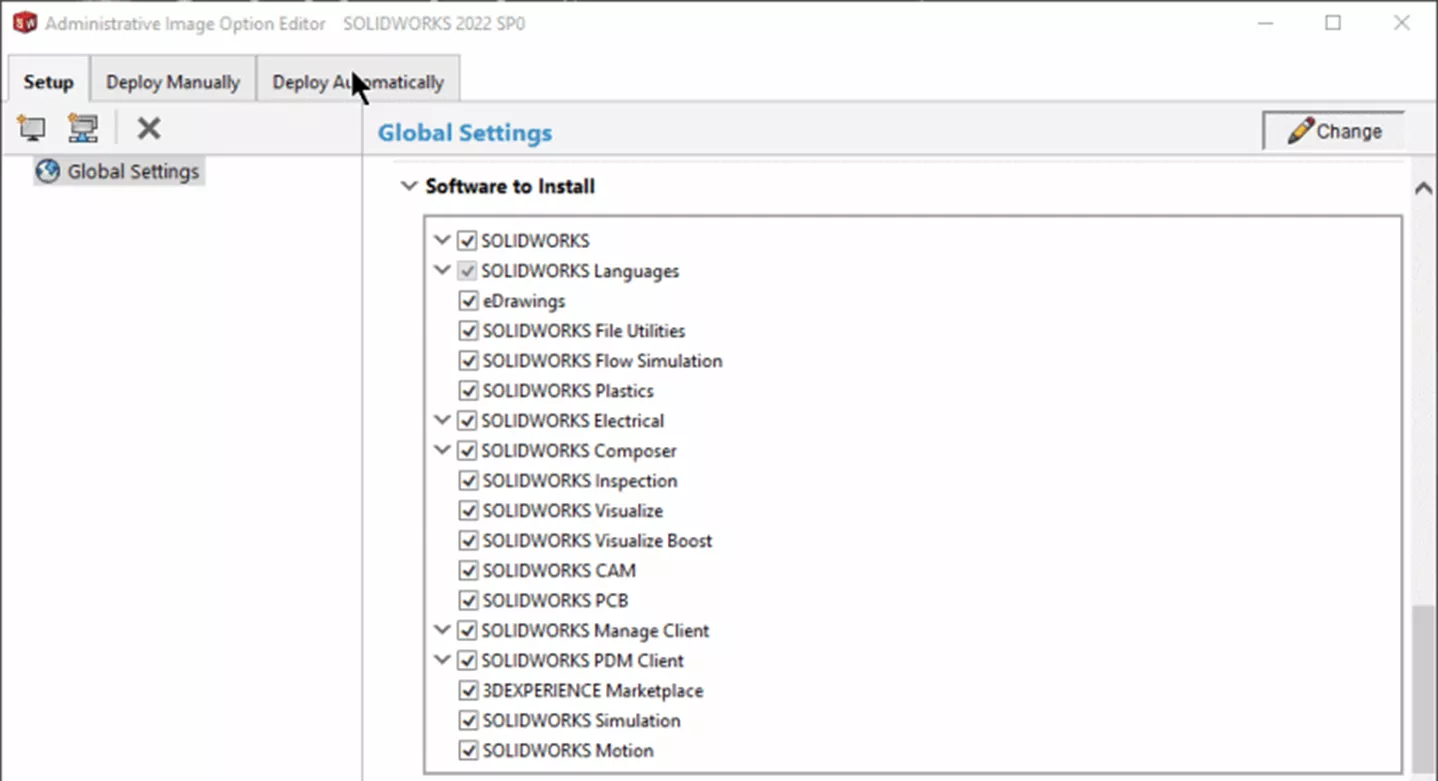This screenshot has height=781, width=1438.
Task: Uncheck SOLIDWORKS File Utilities checkbox
Action: pyautogui.click(x=468, y=331)
